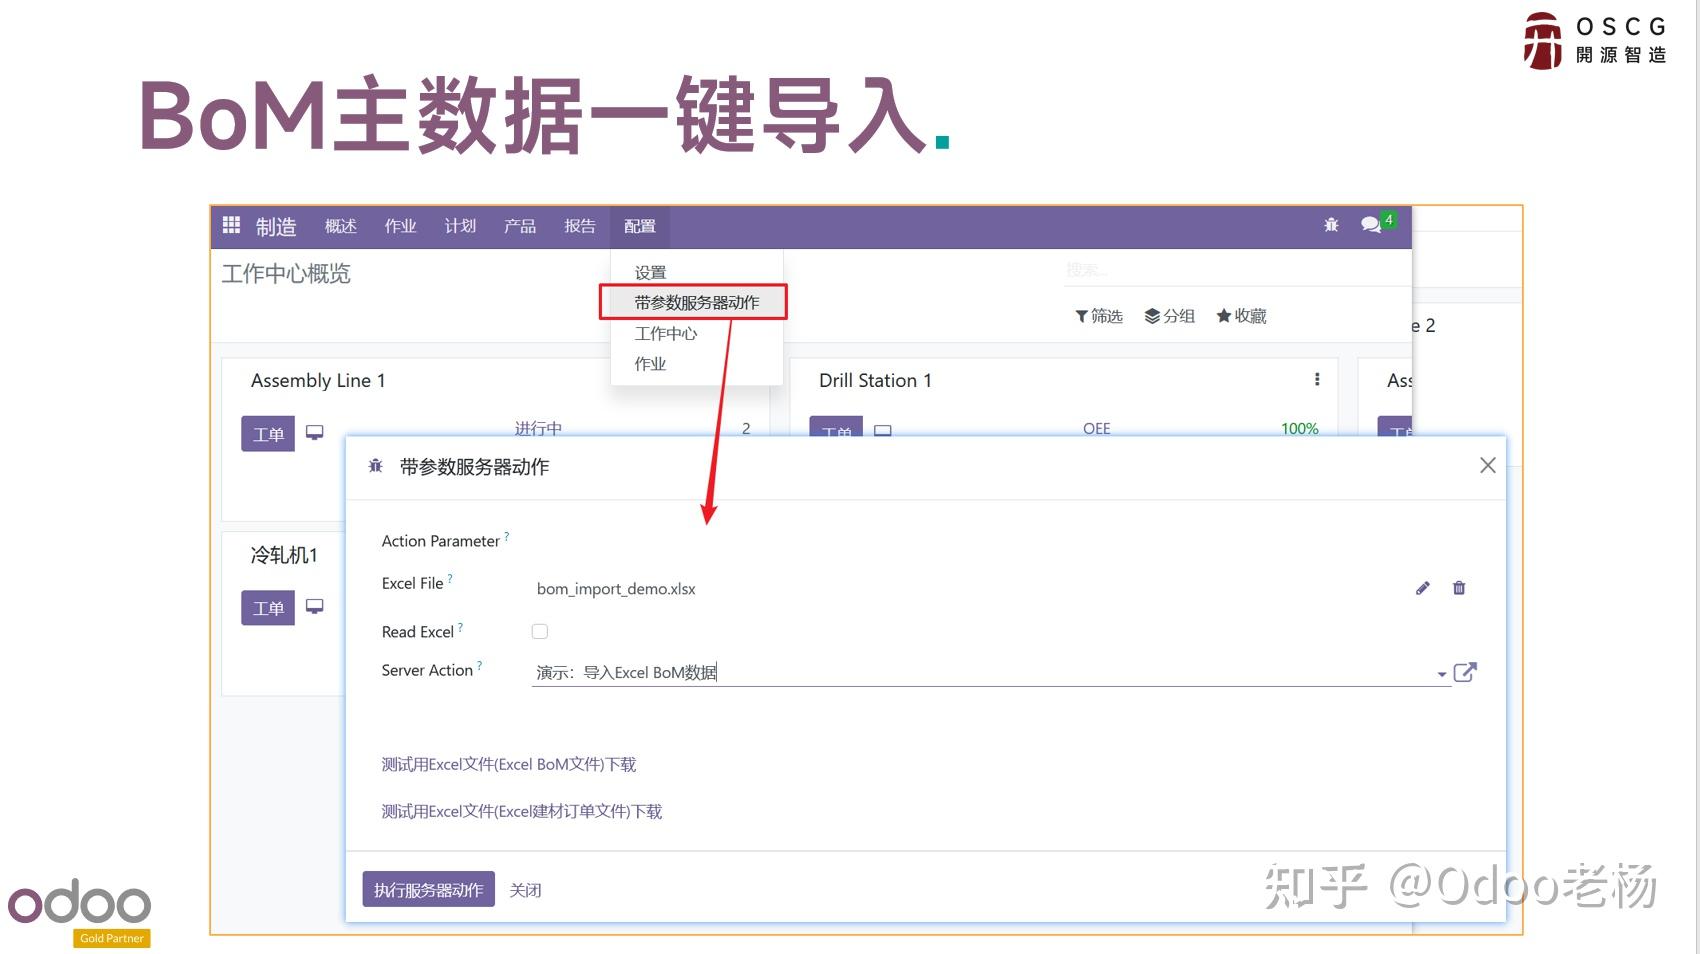Click the 执行服务器动作 button
The image size is (1700, 954).
point(428,889)
